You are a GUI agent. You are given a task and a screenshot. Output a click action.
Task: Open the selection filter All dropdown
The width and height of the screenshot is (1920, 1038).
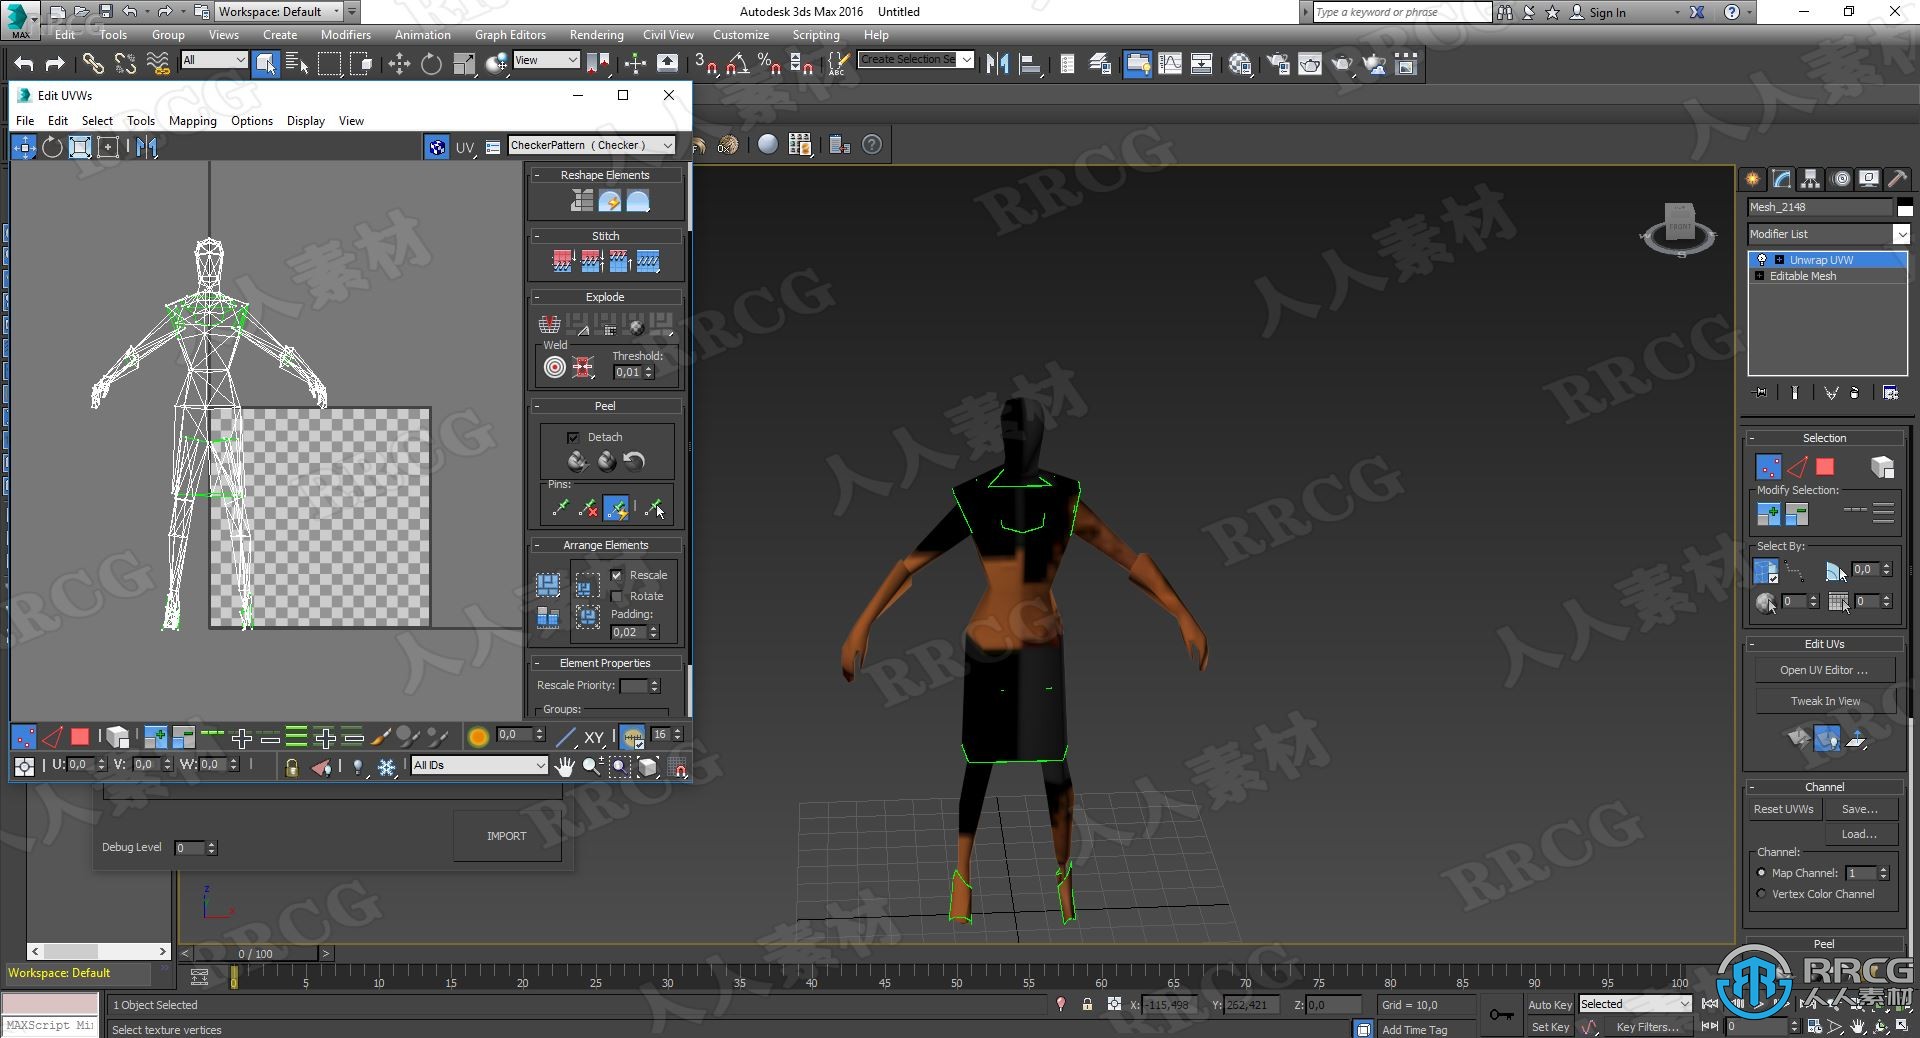pos(213,60)
